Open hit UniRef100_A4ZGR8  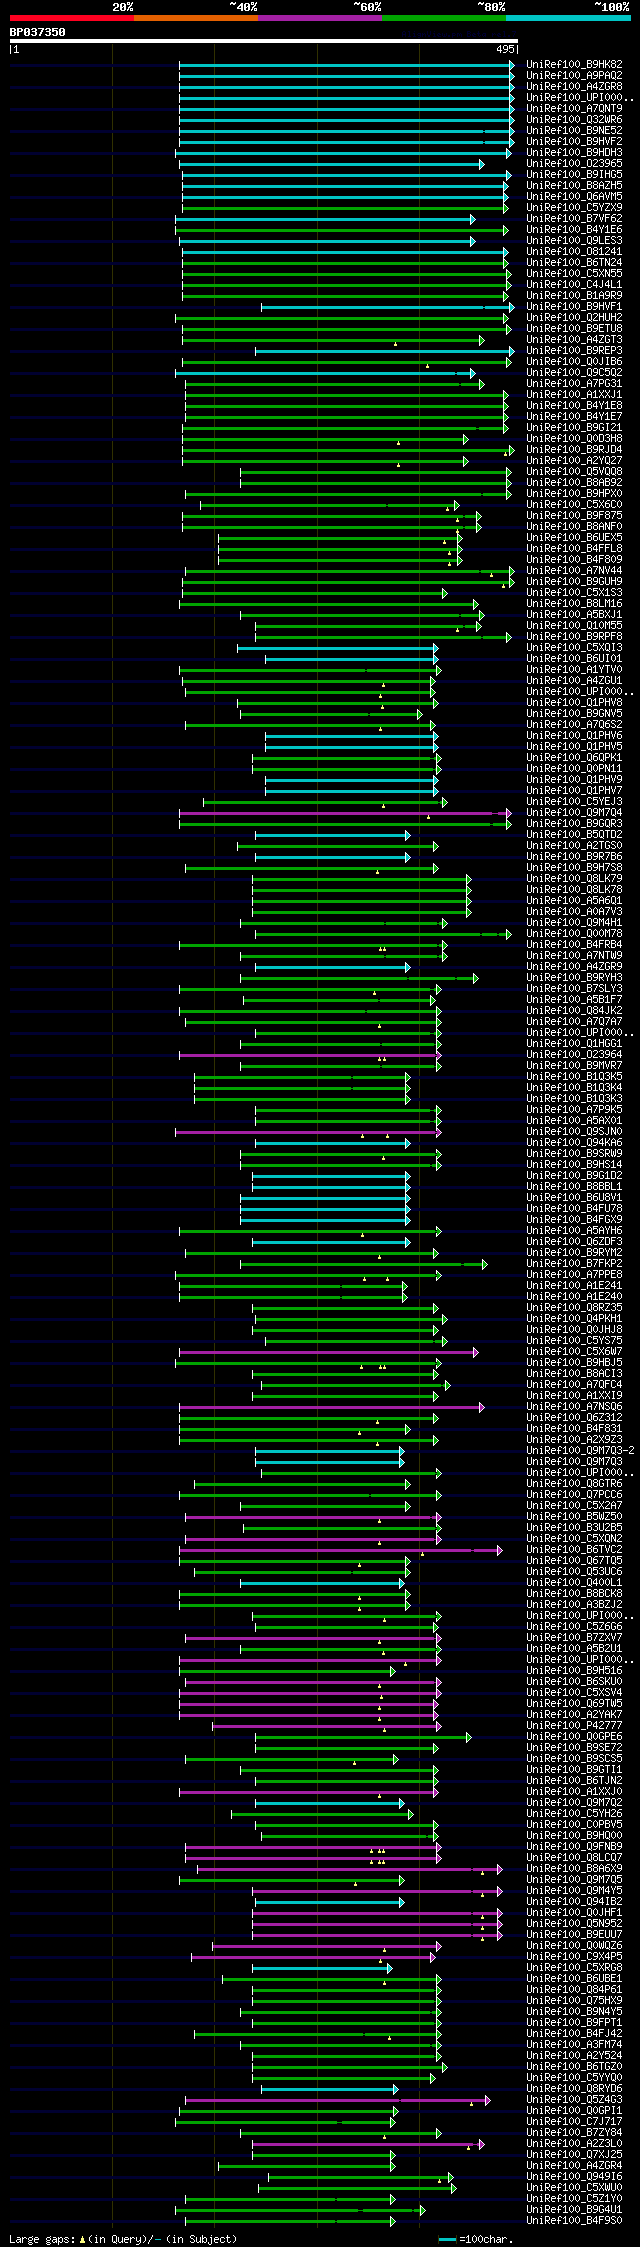click(x=574, y=86)
